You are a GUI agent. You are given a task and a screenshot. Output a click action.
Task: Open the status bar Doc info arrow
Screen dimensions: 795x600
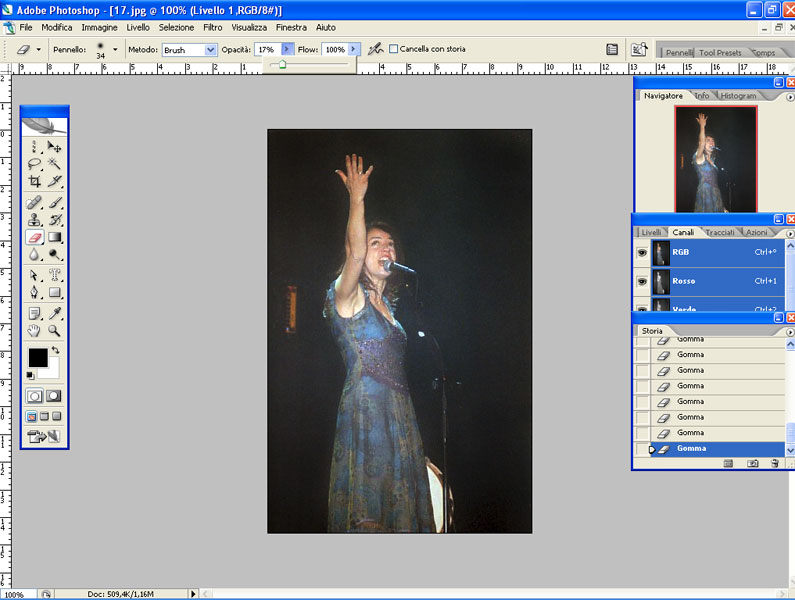click(193, 593)
